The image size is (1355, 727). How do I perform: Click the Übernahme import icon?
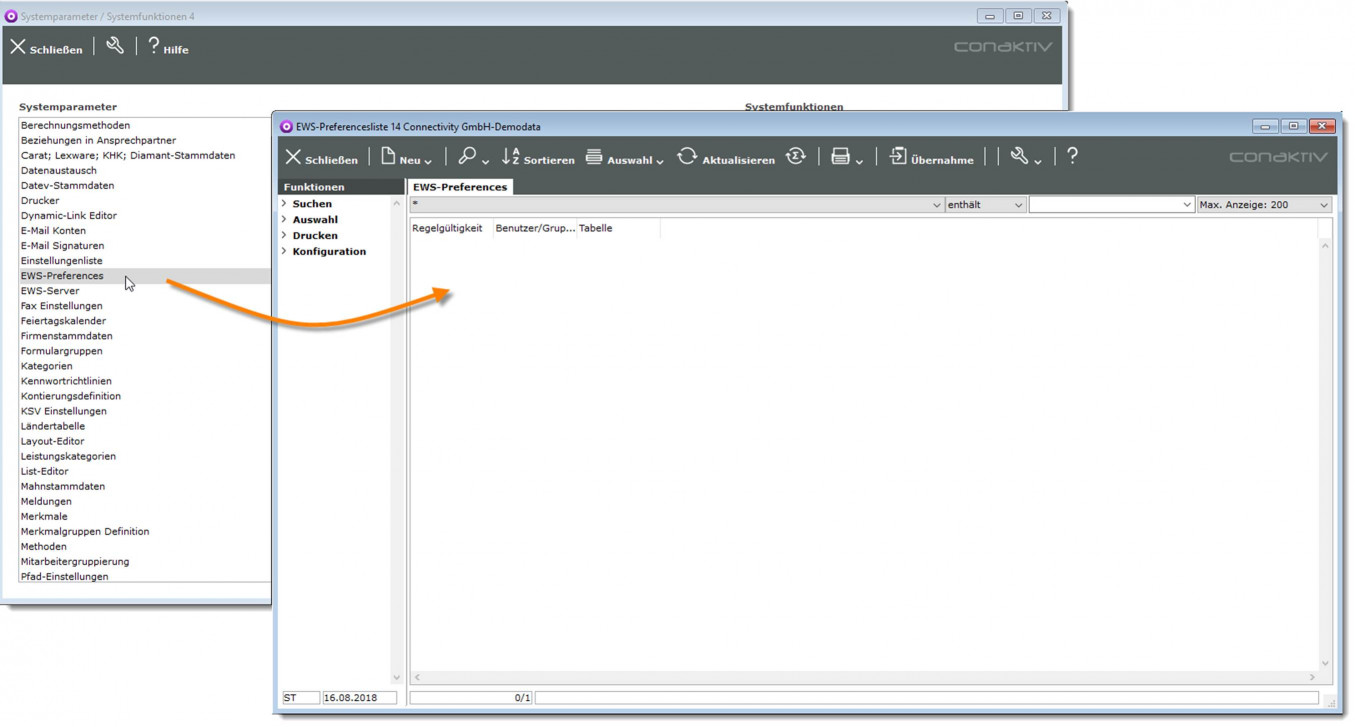[898, 156]
